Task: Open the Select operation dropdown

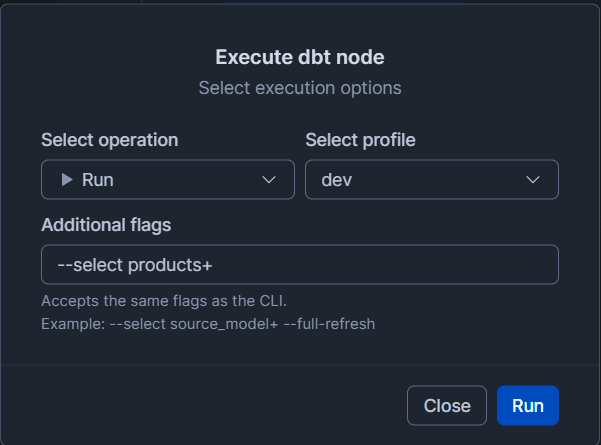Action: click(x=168, y=179)
